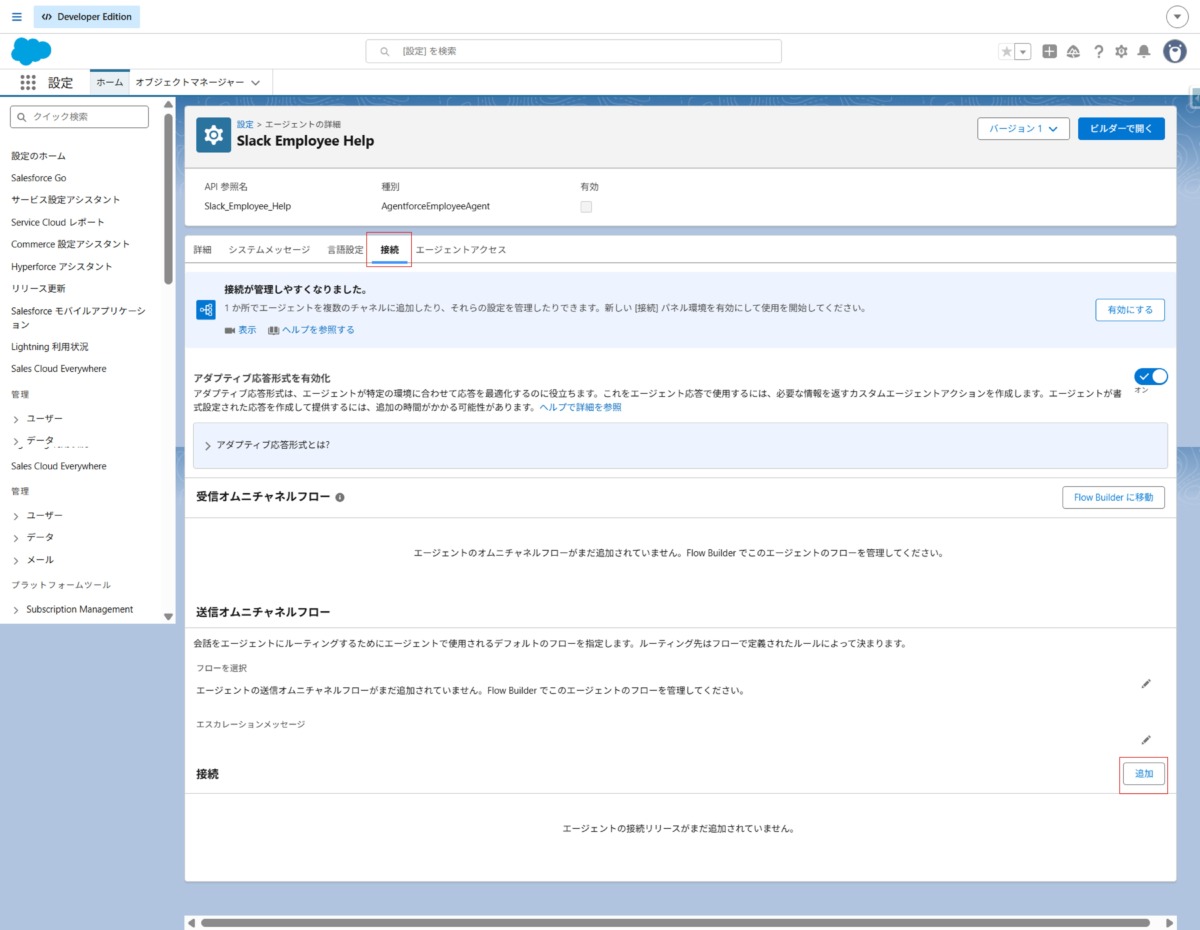Open Hyperforce アシスタント in sidebar
1200x930 pixels.
62,267
